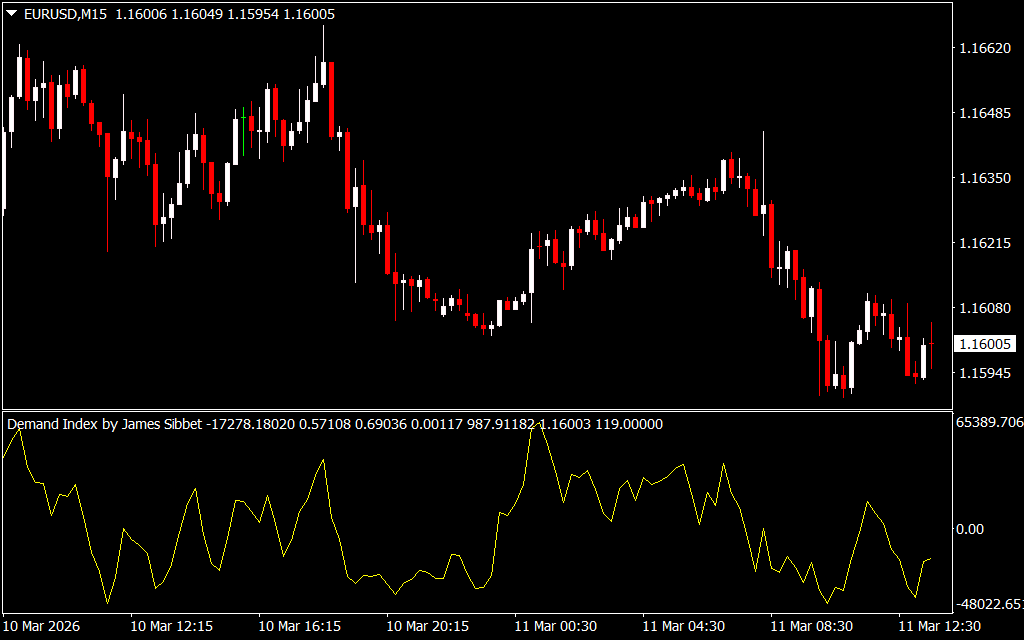Viewport: 1024px width, 640px height.
Task: Click the 1.16350 price axis level
Action: (985, 178)
